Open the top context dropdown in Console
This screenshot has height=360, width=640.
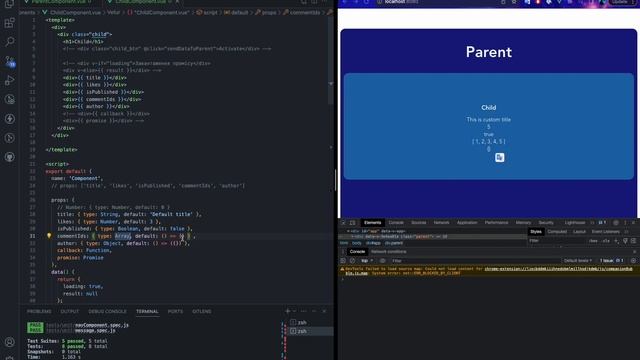pos(367,260)
